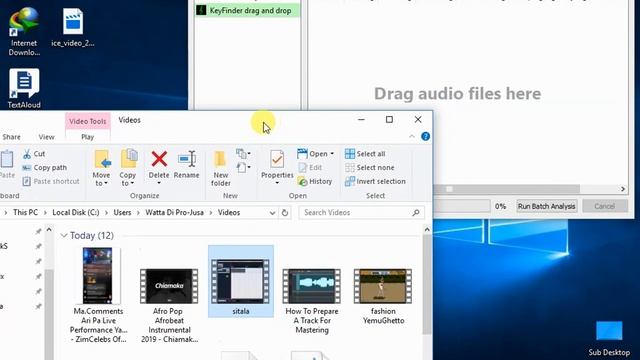The image size is (640, 360).
Task: Click the Users breadcrumb
Action: pos(122,213)
